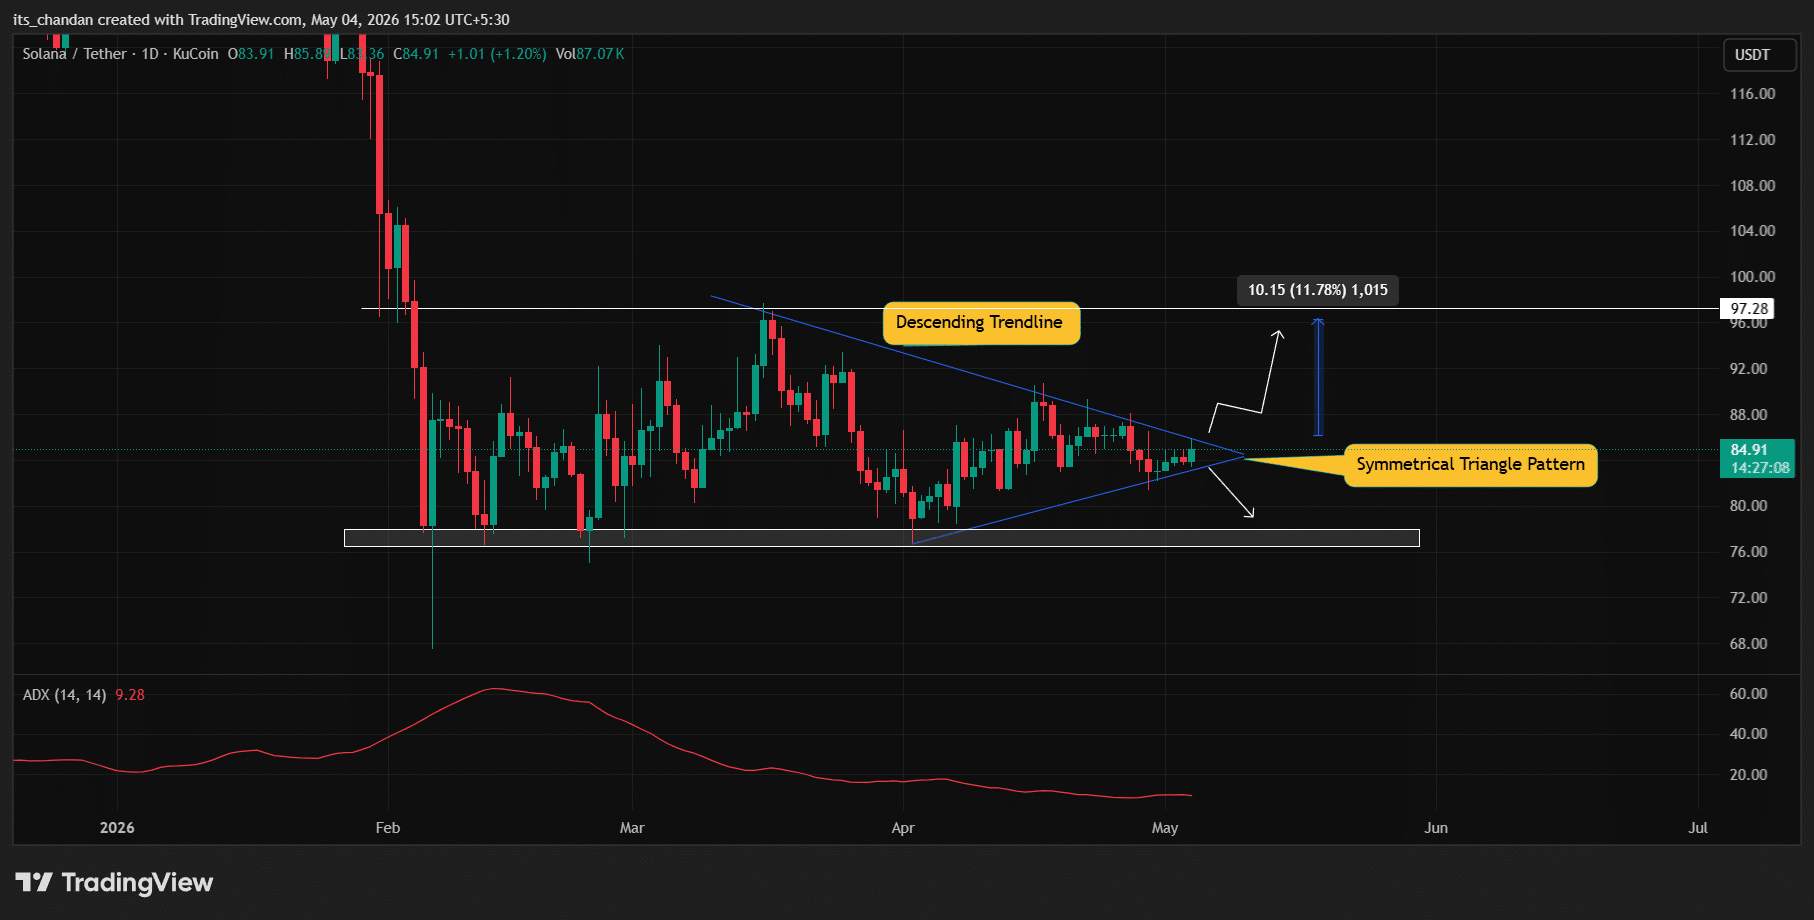Image resolution: width=1814 pixels, height=920 pixels.
Task: Click the 97.28 price level tag
Action: pos(1749,309)
